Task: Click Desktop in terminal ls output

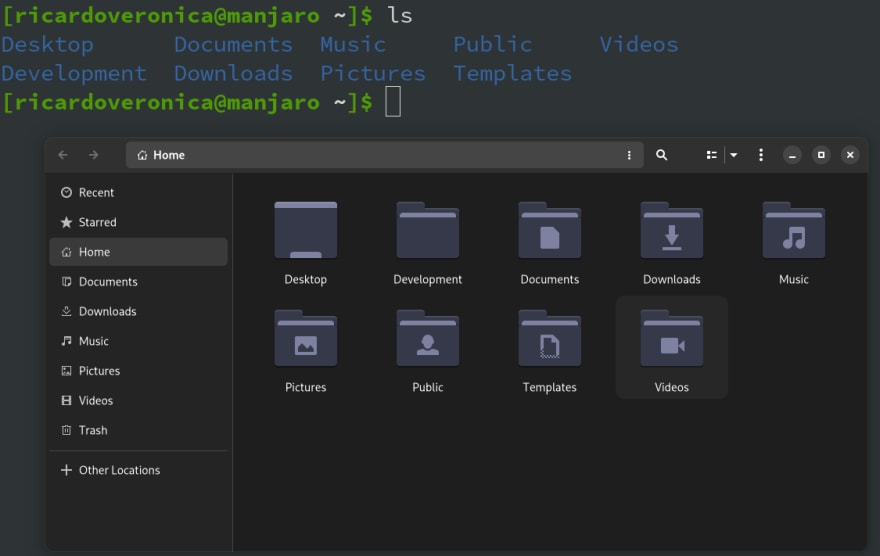Action: coord(47,45)
